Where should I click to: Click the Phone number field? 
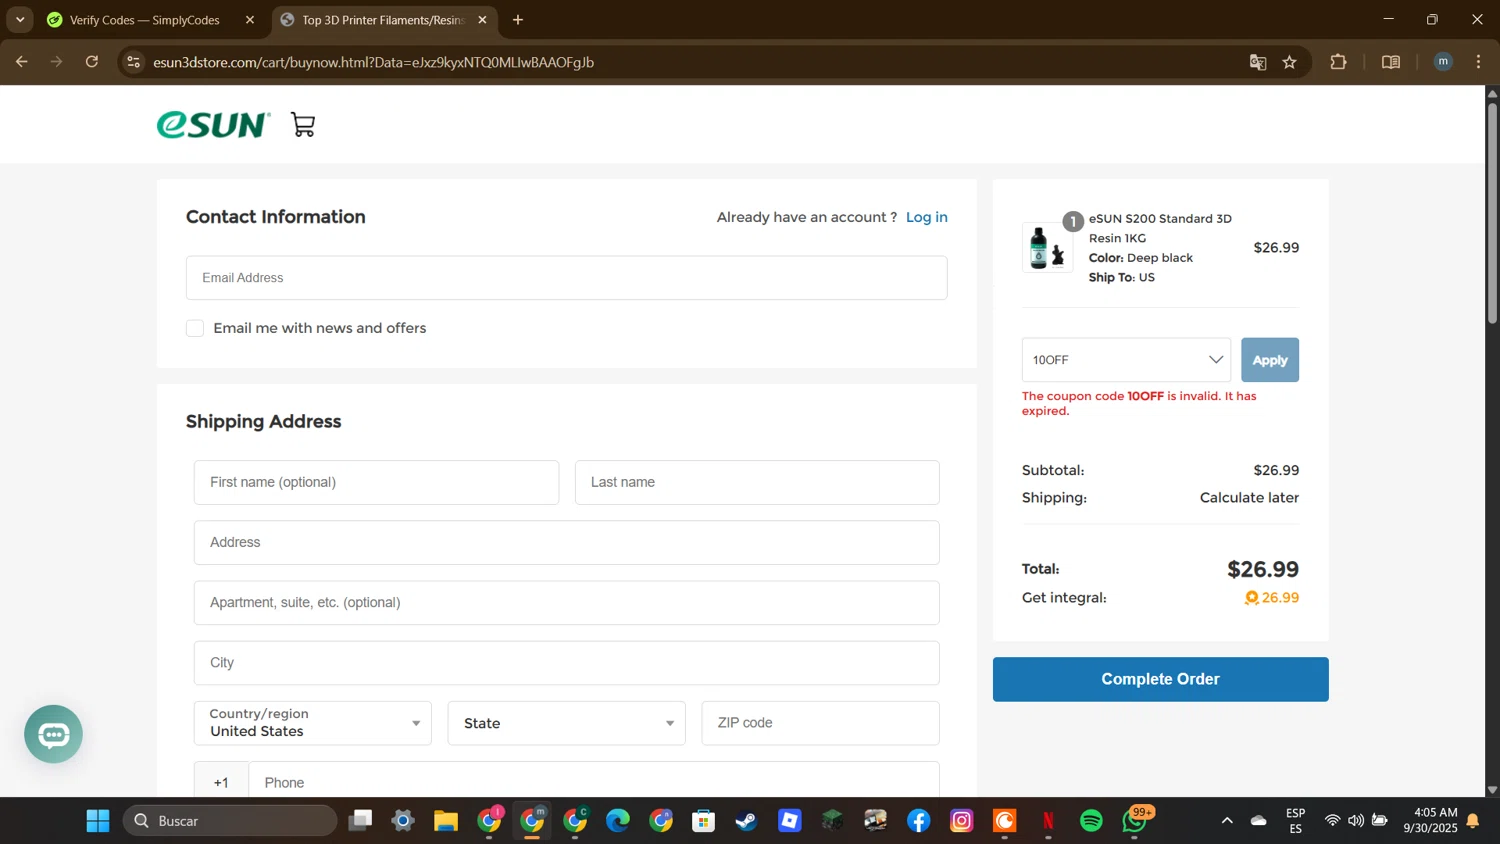594,781
